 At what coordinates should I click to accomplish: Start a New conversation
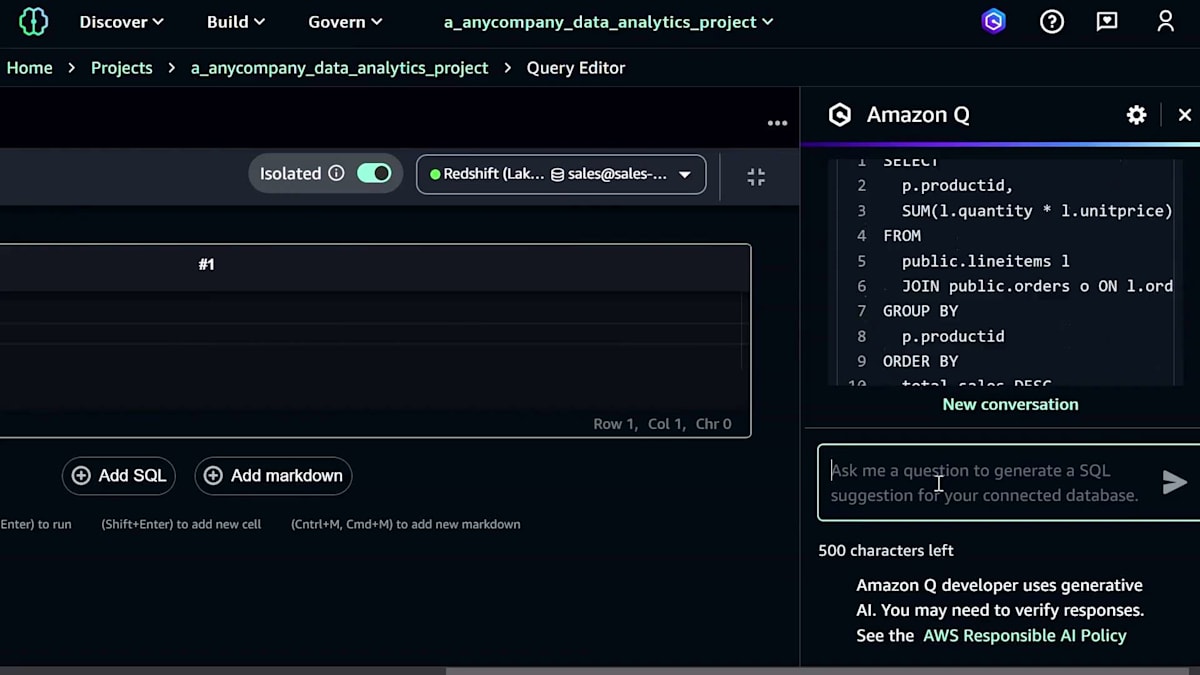click(x=1010, y=405)
